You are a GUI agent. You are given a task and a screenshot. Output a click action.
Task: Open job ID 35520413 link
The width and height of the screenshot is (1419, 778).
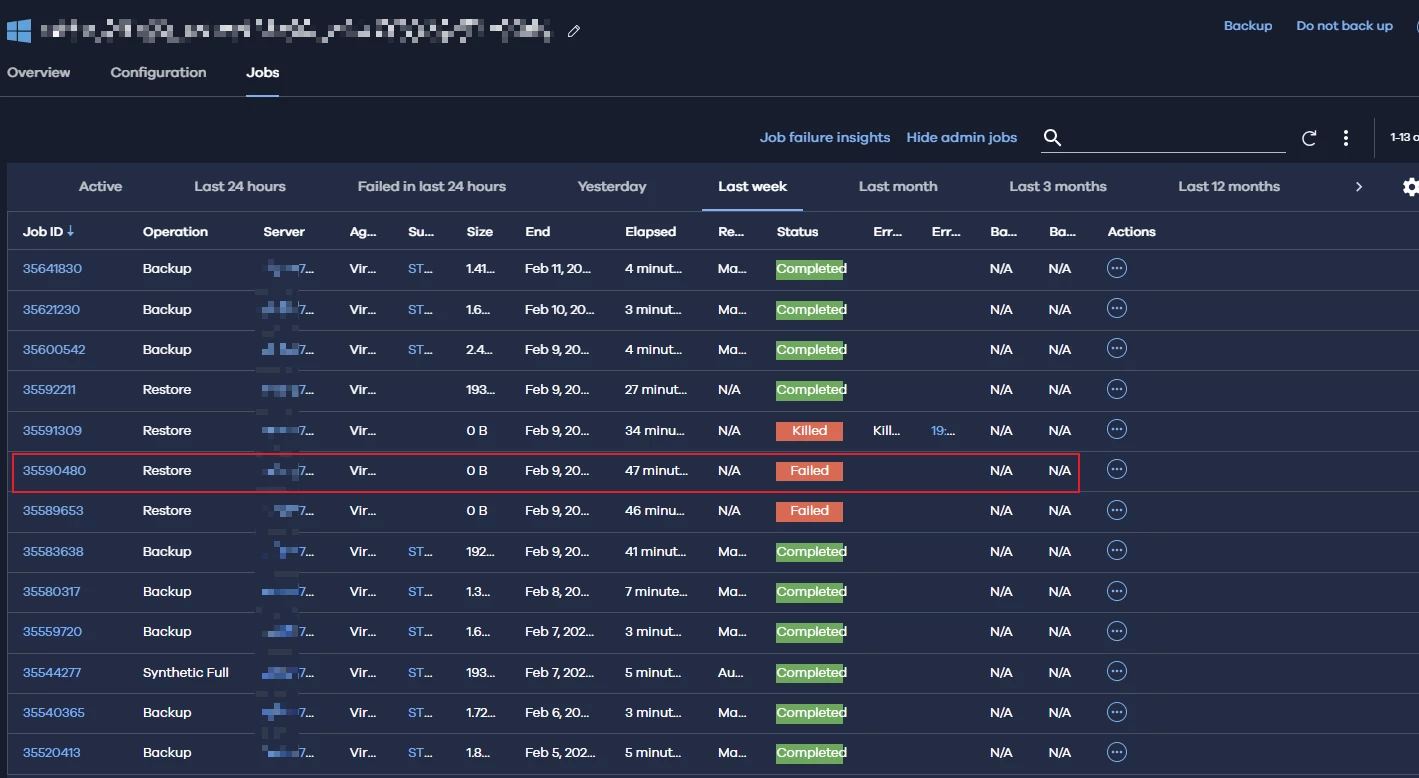pos(52,753)
